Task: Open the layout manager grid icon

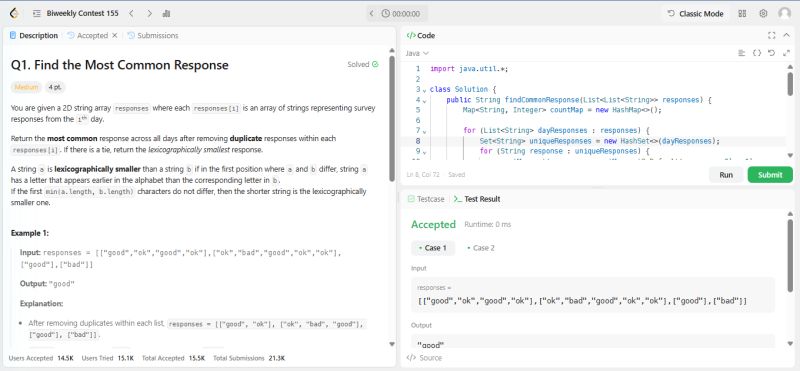Action: 742,14
